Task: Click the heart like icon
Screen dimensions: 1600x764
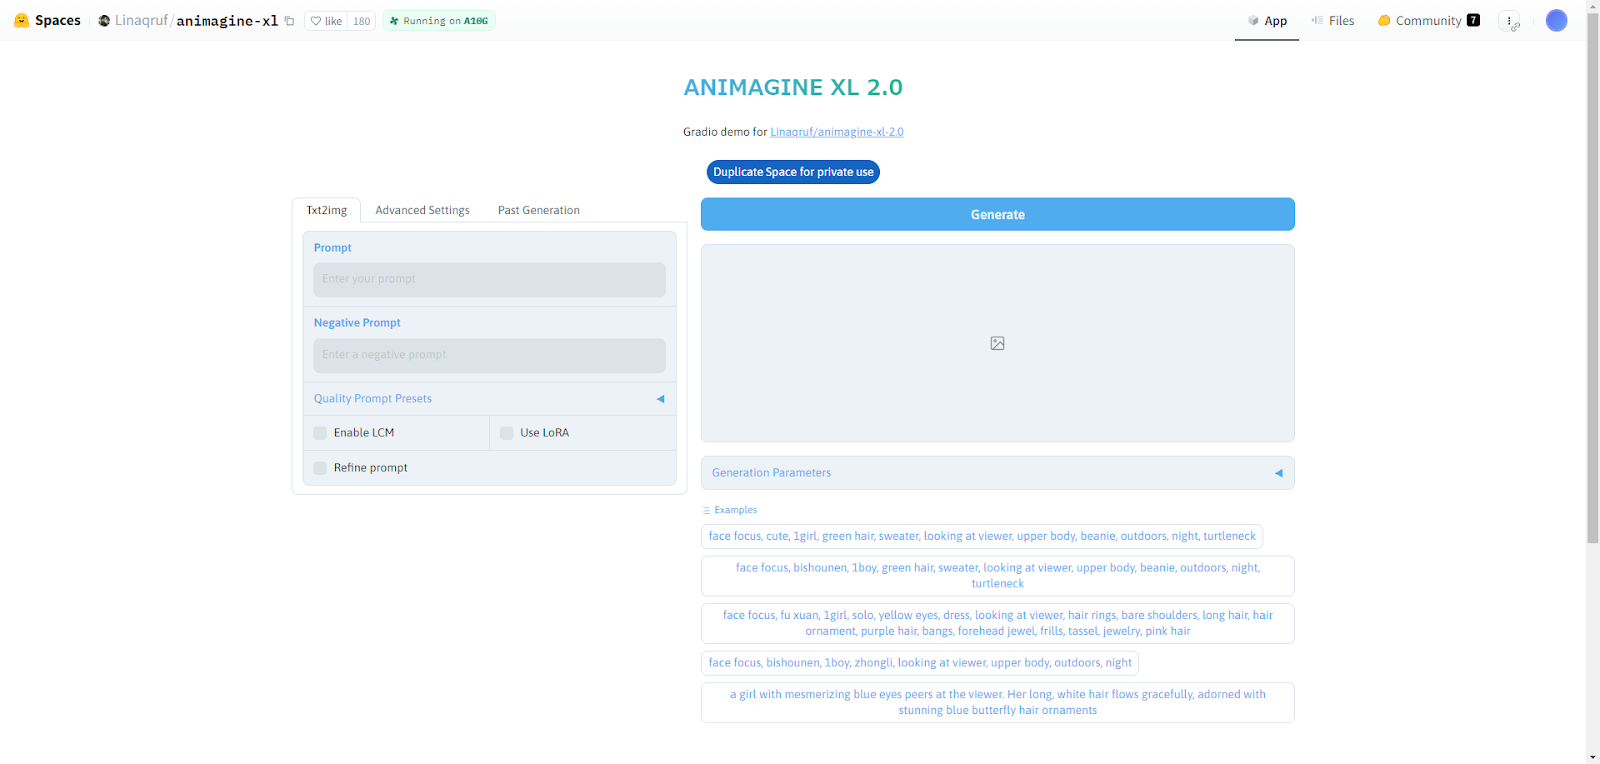Action: pos(316,21)
